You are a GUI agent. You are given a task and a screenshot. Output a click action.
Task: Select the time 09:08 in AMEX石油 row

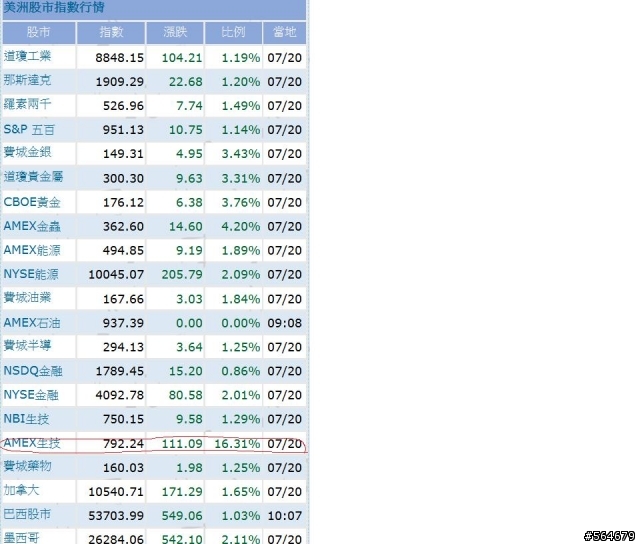click(284, 323)
